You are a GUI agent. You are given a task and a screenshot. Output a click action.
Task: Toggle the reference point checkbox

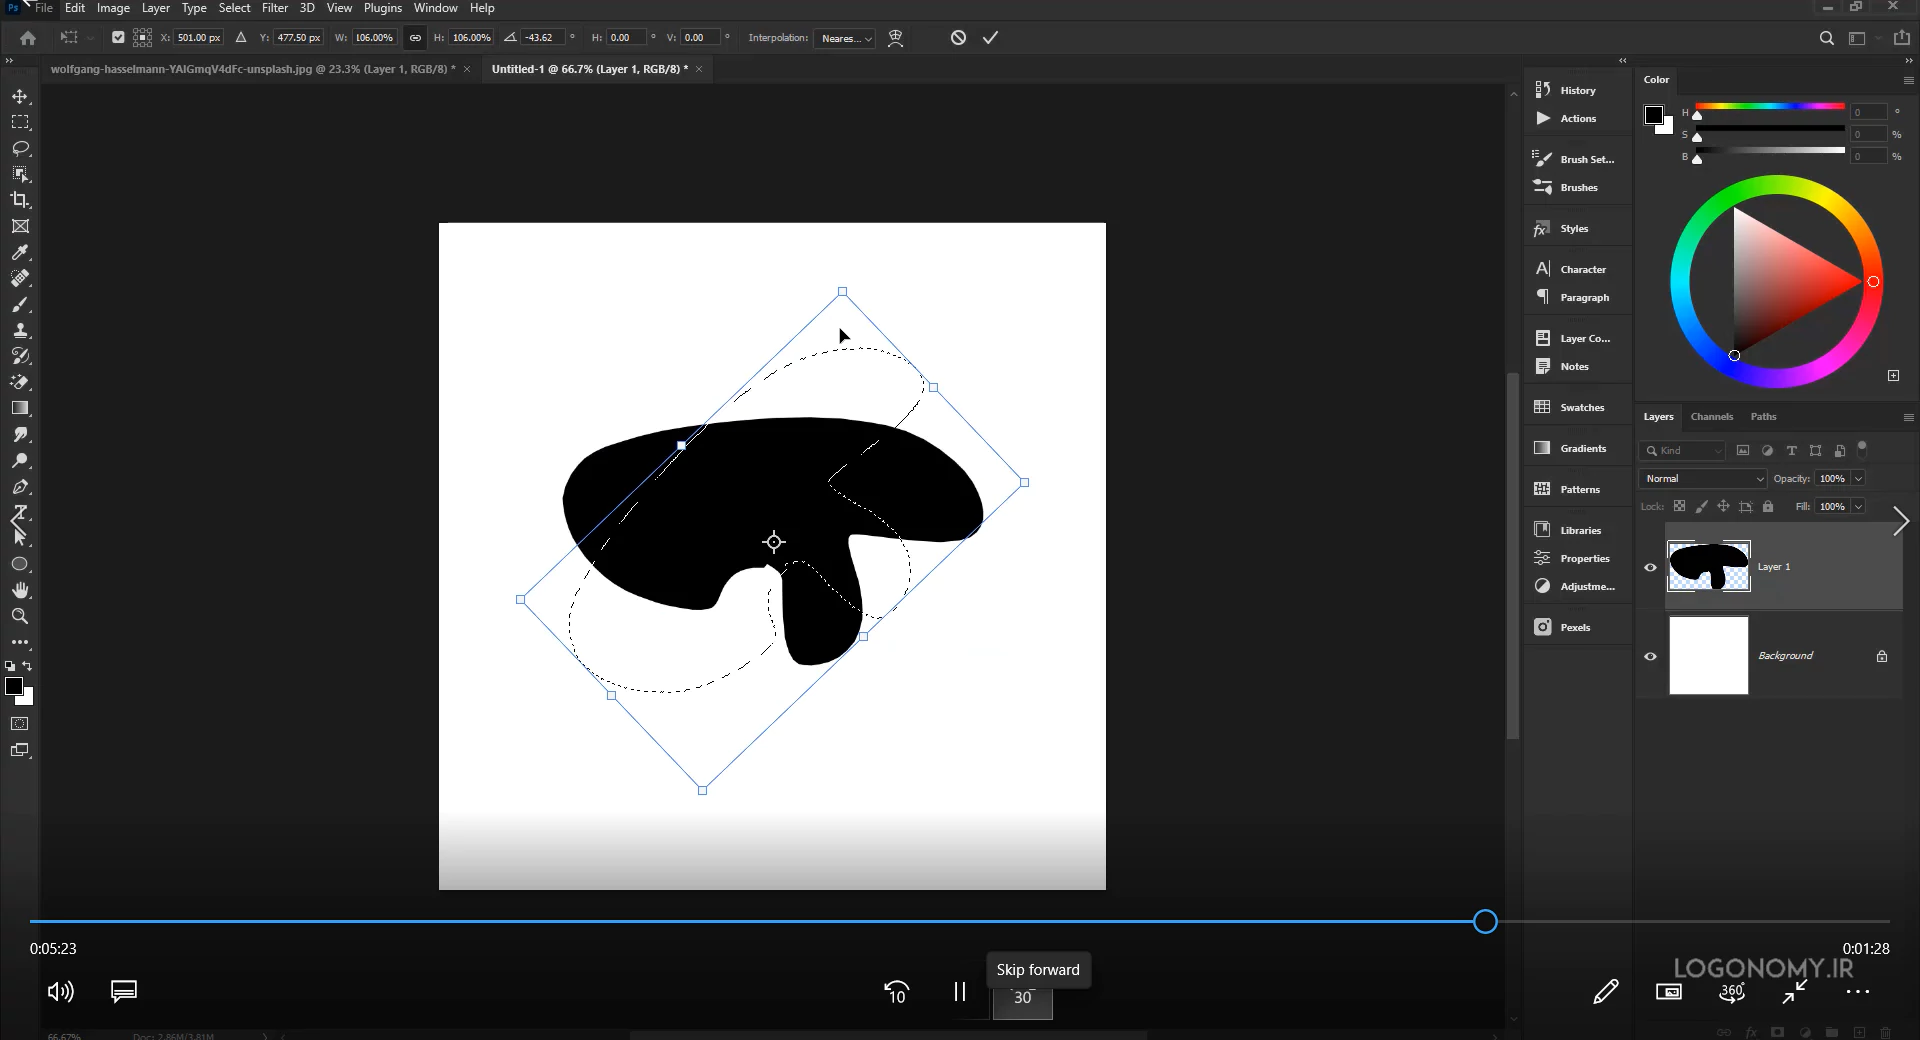118,38
